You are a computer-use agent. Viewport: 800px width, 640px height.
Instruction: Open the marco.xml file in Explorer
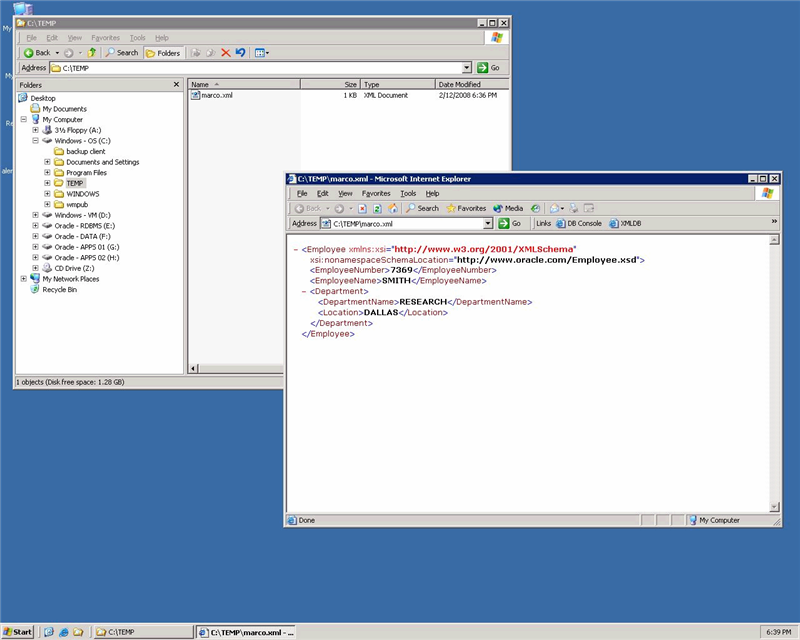pos(216,95)
